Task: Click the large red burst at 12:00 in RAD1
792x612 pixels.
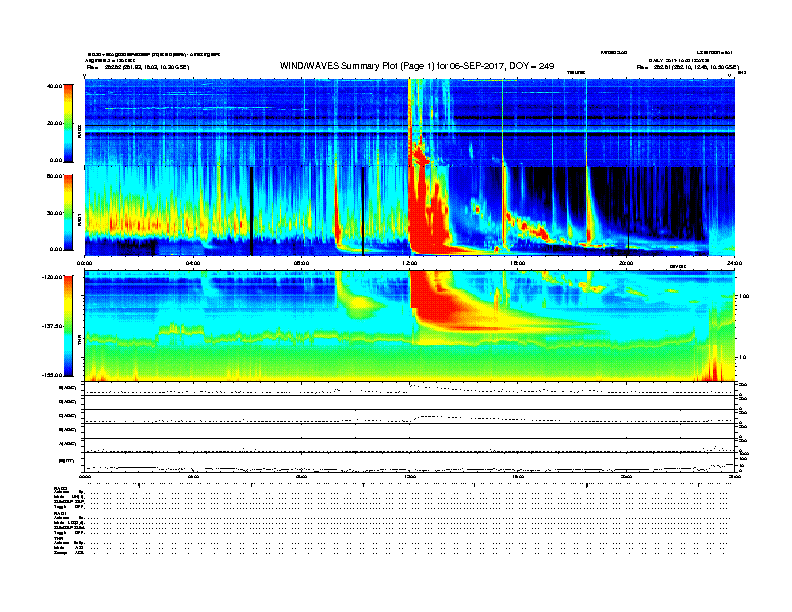Action: click(x=427, y=212)
